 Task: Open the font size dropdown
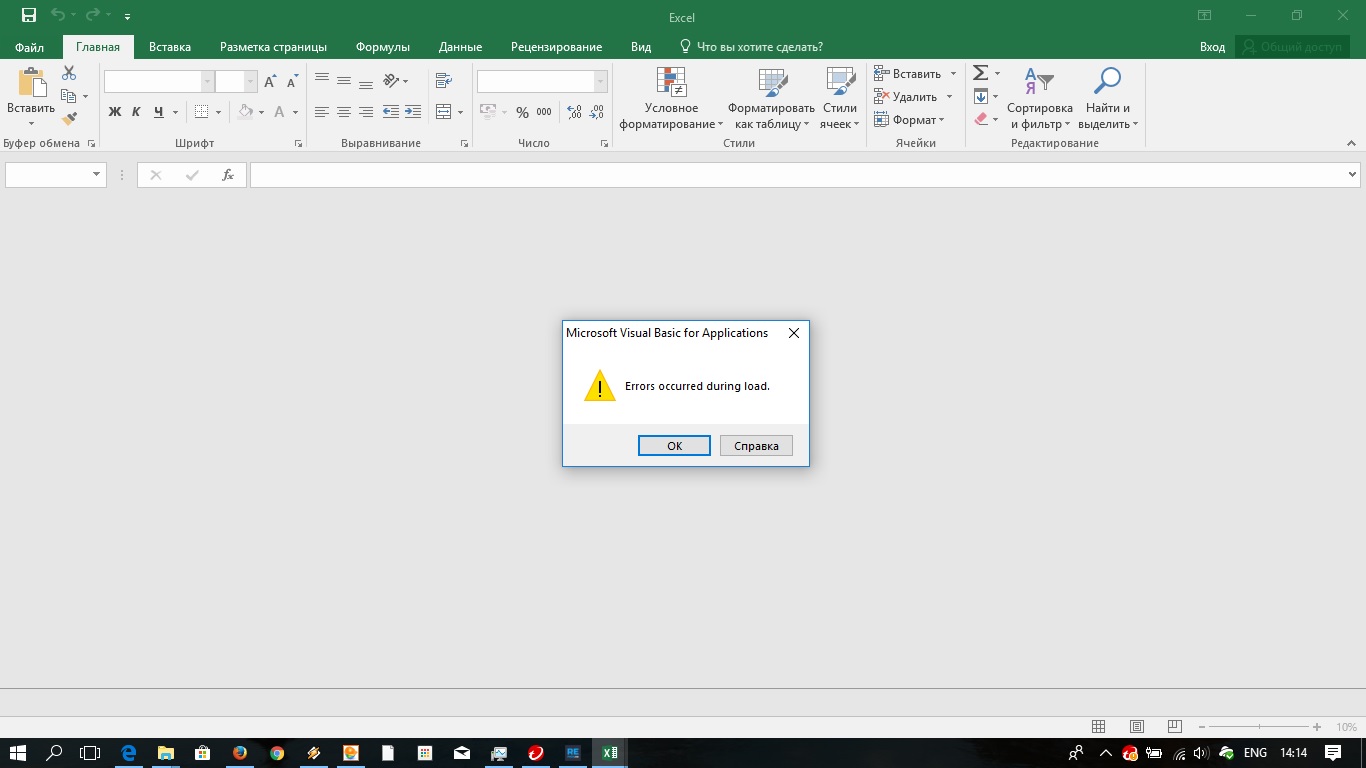coord(251,82)
